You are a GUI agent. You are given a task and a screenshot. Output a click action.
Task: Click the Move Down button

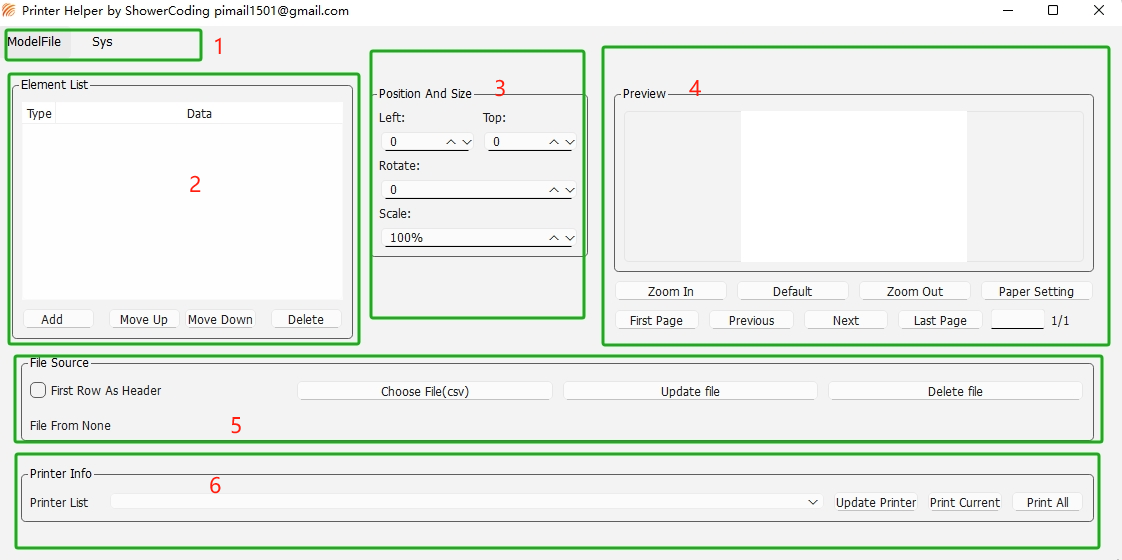pyautogui.click(x=220, y=320)
